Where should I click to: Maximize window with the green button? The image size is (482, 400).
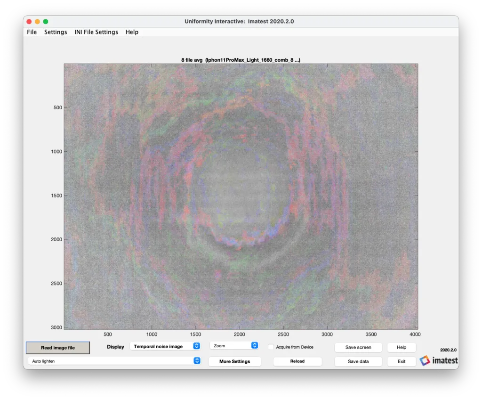coord(46,22)
